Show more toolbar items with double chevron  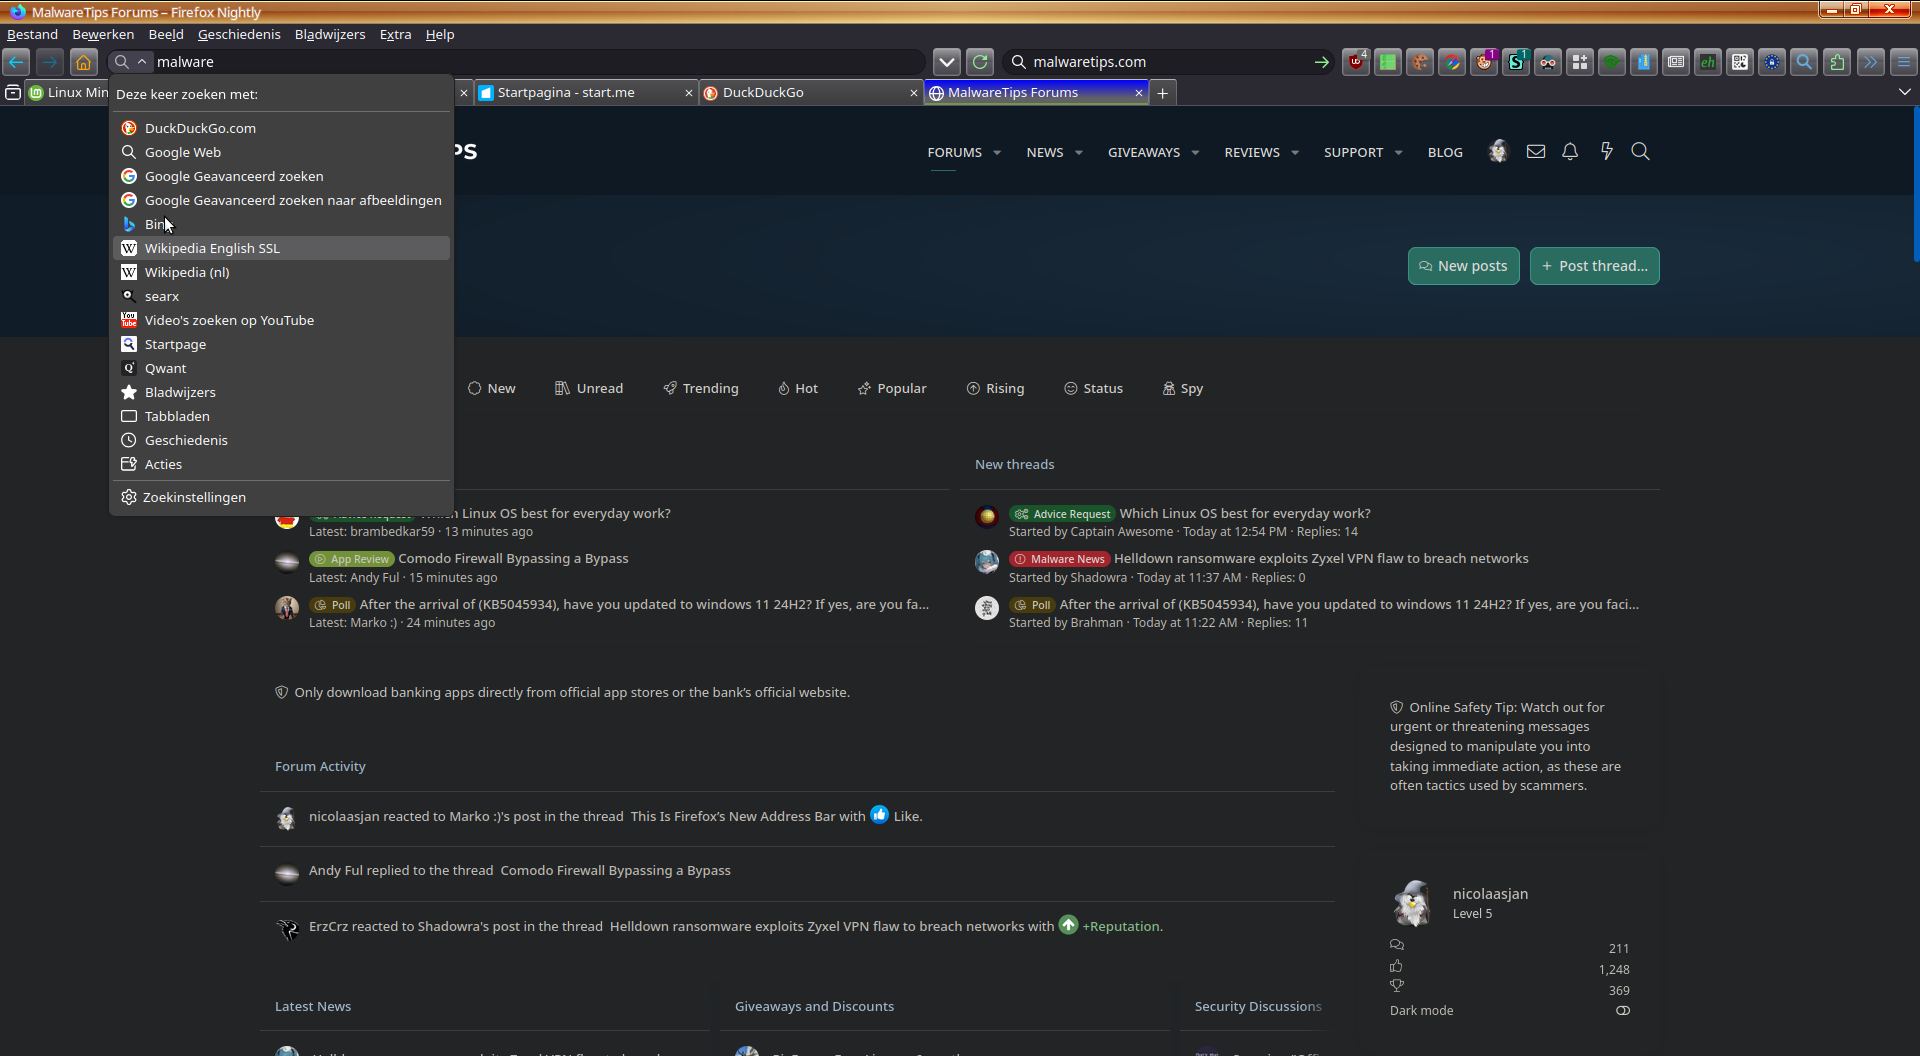tap(1870, 62)
